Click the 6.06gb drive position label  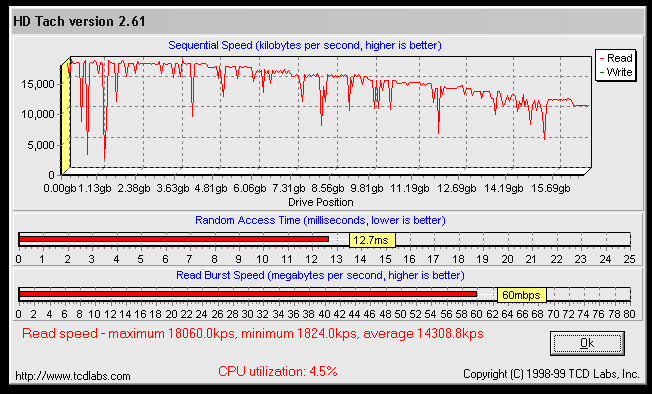tap(249, 189)
